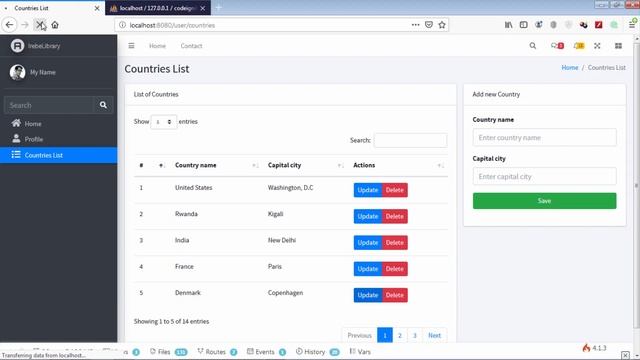640x360 pixels.
Task: Focus the Enter country name field
Action: click(544, 138)
